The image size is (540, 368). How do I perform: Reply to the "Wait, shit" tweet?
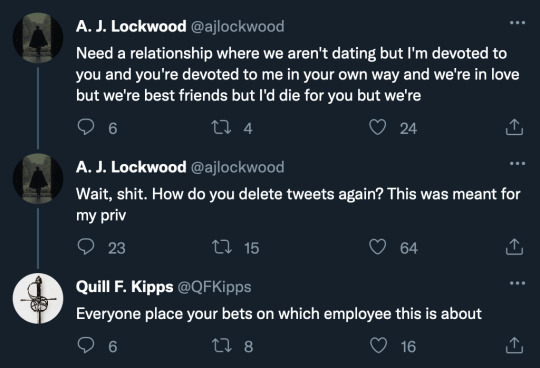click(x=86, y=247)
